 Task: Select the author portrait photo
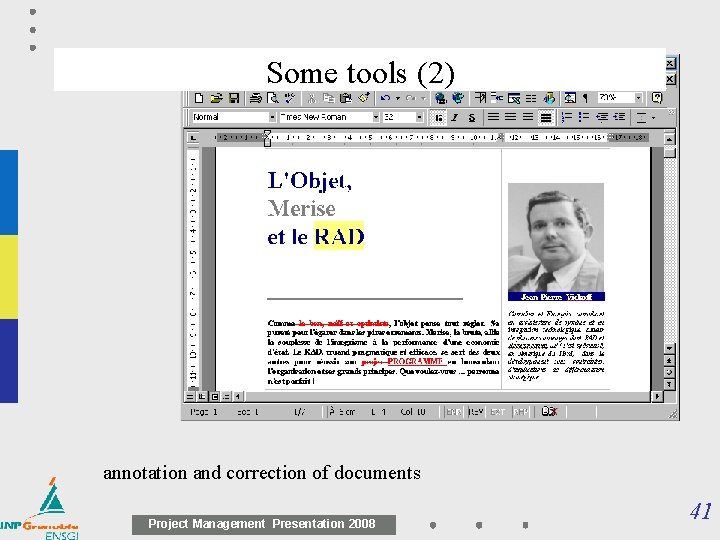tap(556, 237)
